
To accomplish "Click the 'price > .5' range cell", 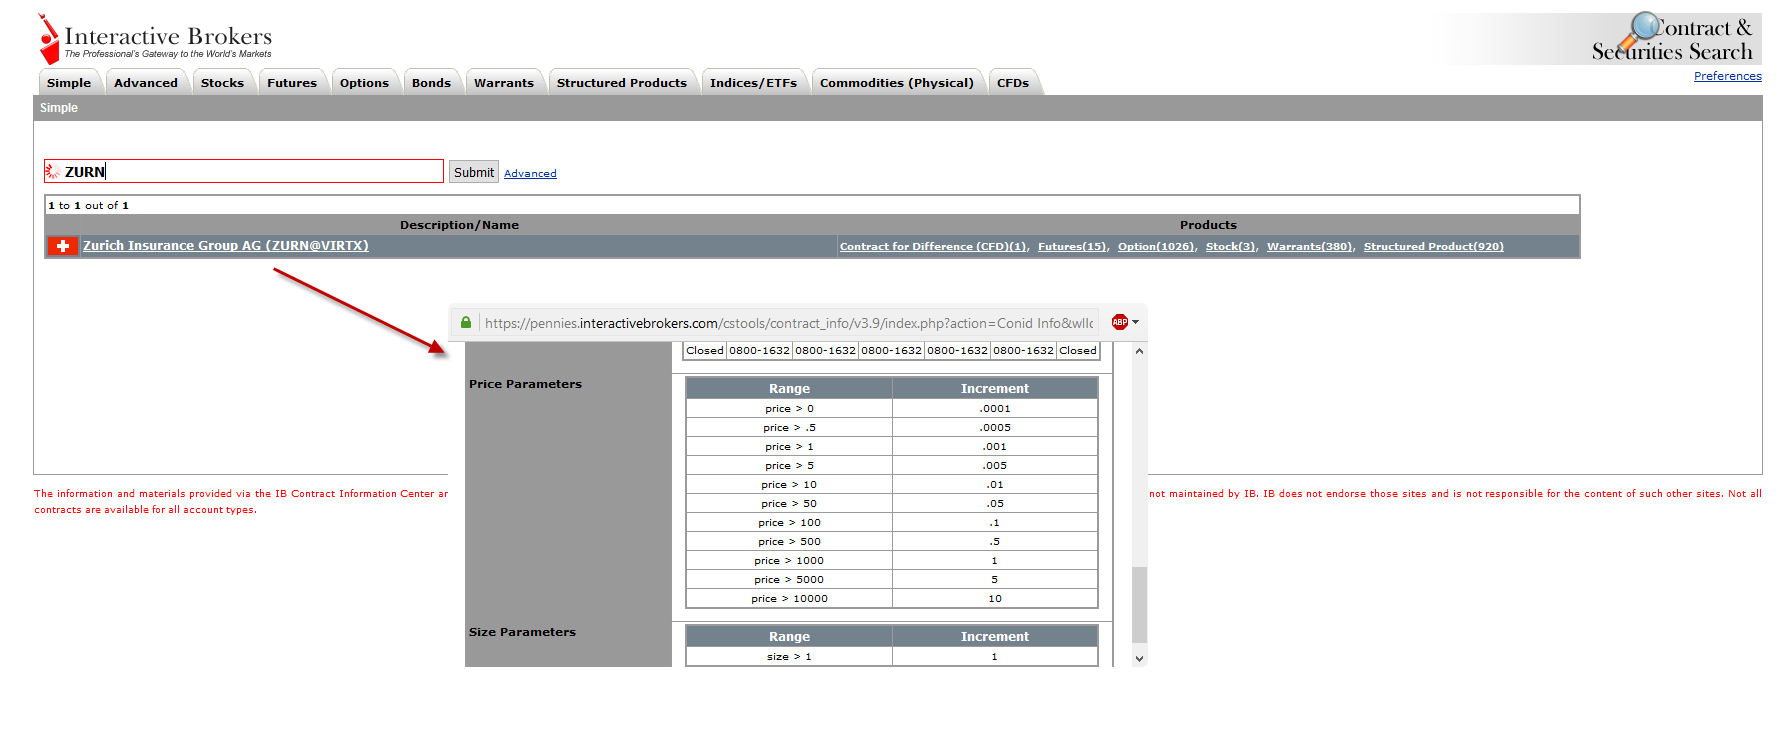I will click(x=789, y=427).
